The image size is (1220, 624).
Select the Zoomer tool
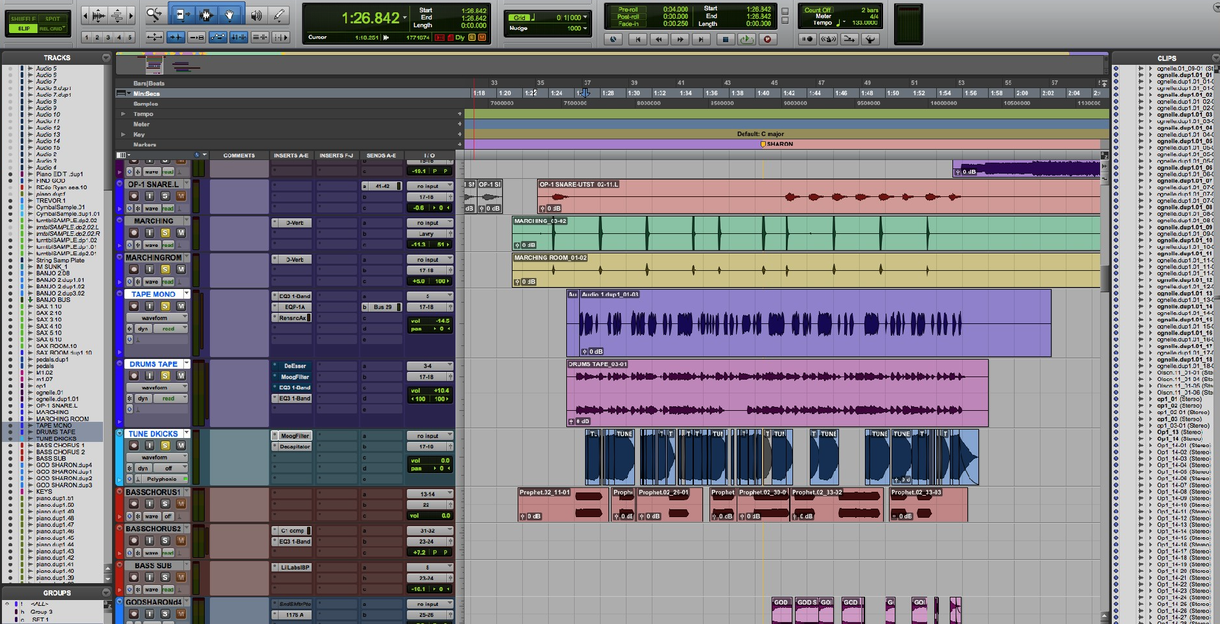point(155,15)
